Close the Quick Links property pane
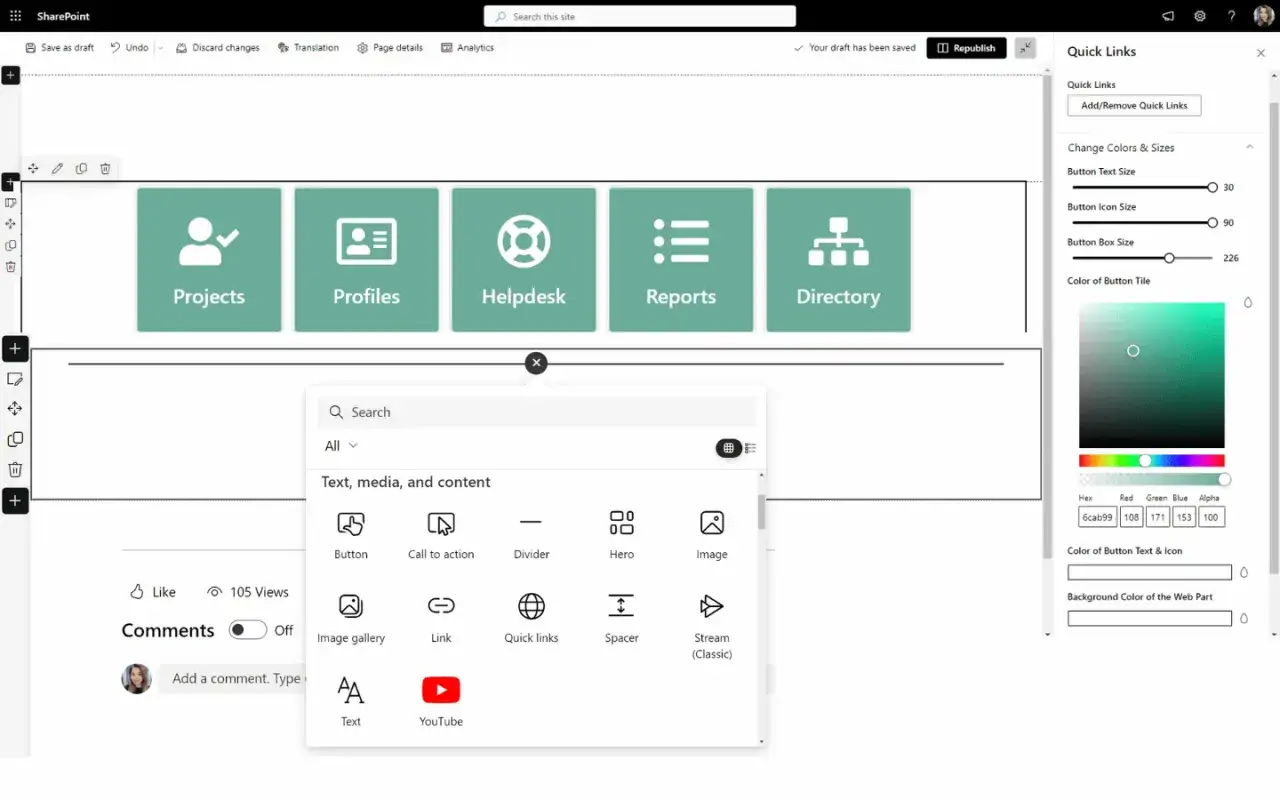Image resolution: width=1280 pixels, height=800 pixels. pos(1260,53)
